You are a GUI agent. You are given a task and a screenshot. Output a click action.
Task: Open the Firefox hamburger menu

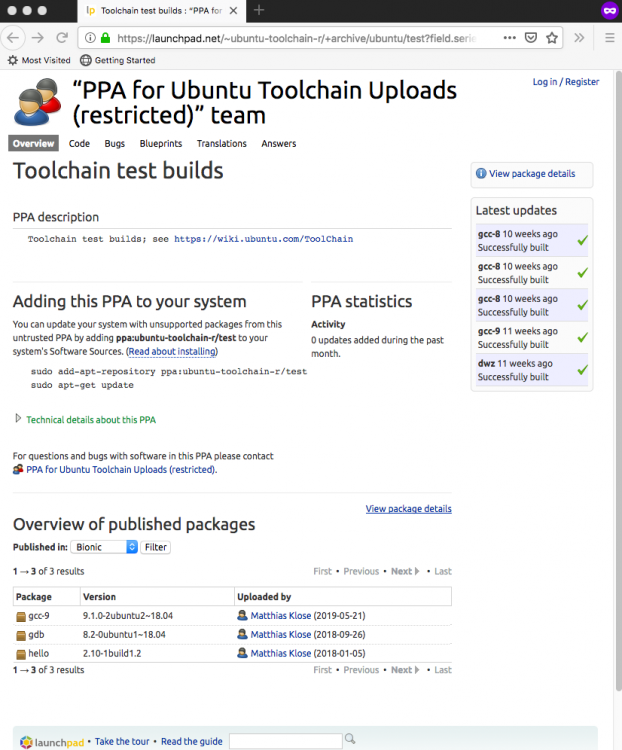[x=609, y=38]
